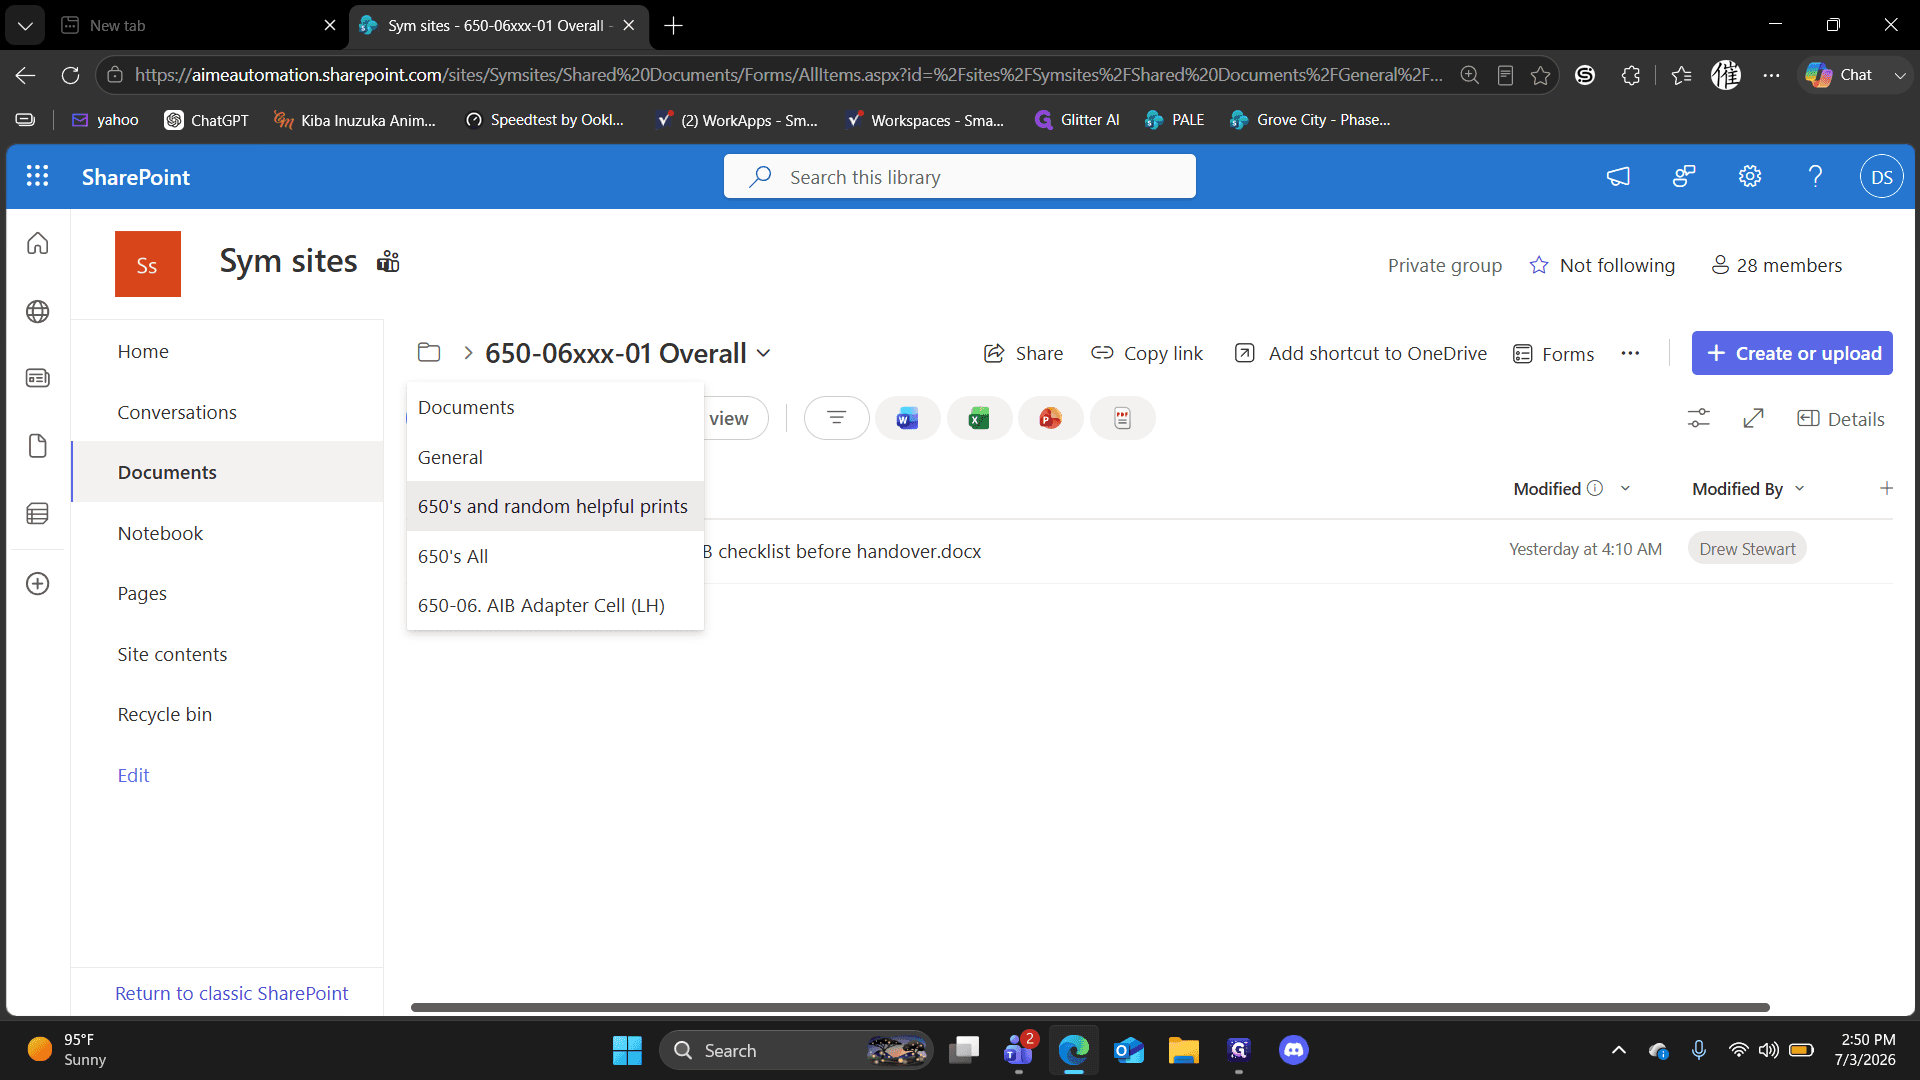Open SharePoint settings gear

pos(1749,176)
